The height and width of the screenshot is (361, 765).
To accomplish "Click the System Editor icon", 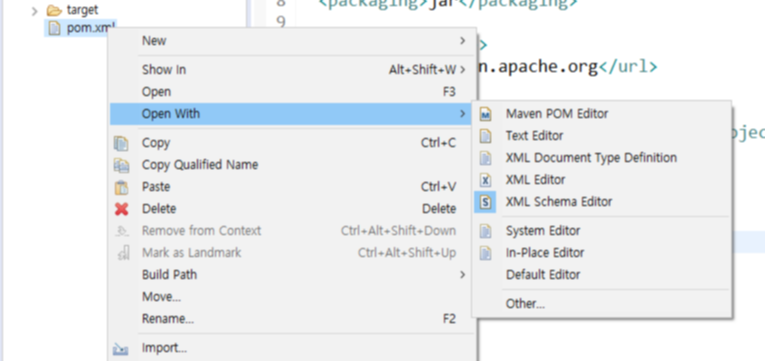I will 485,231.
